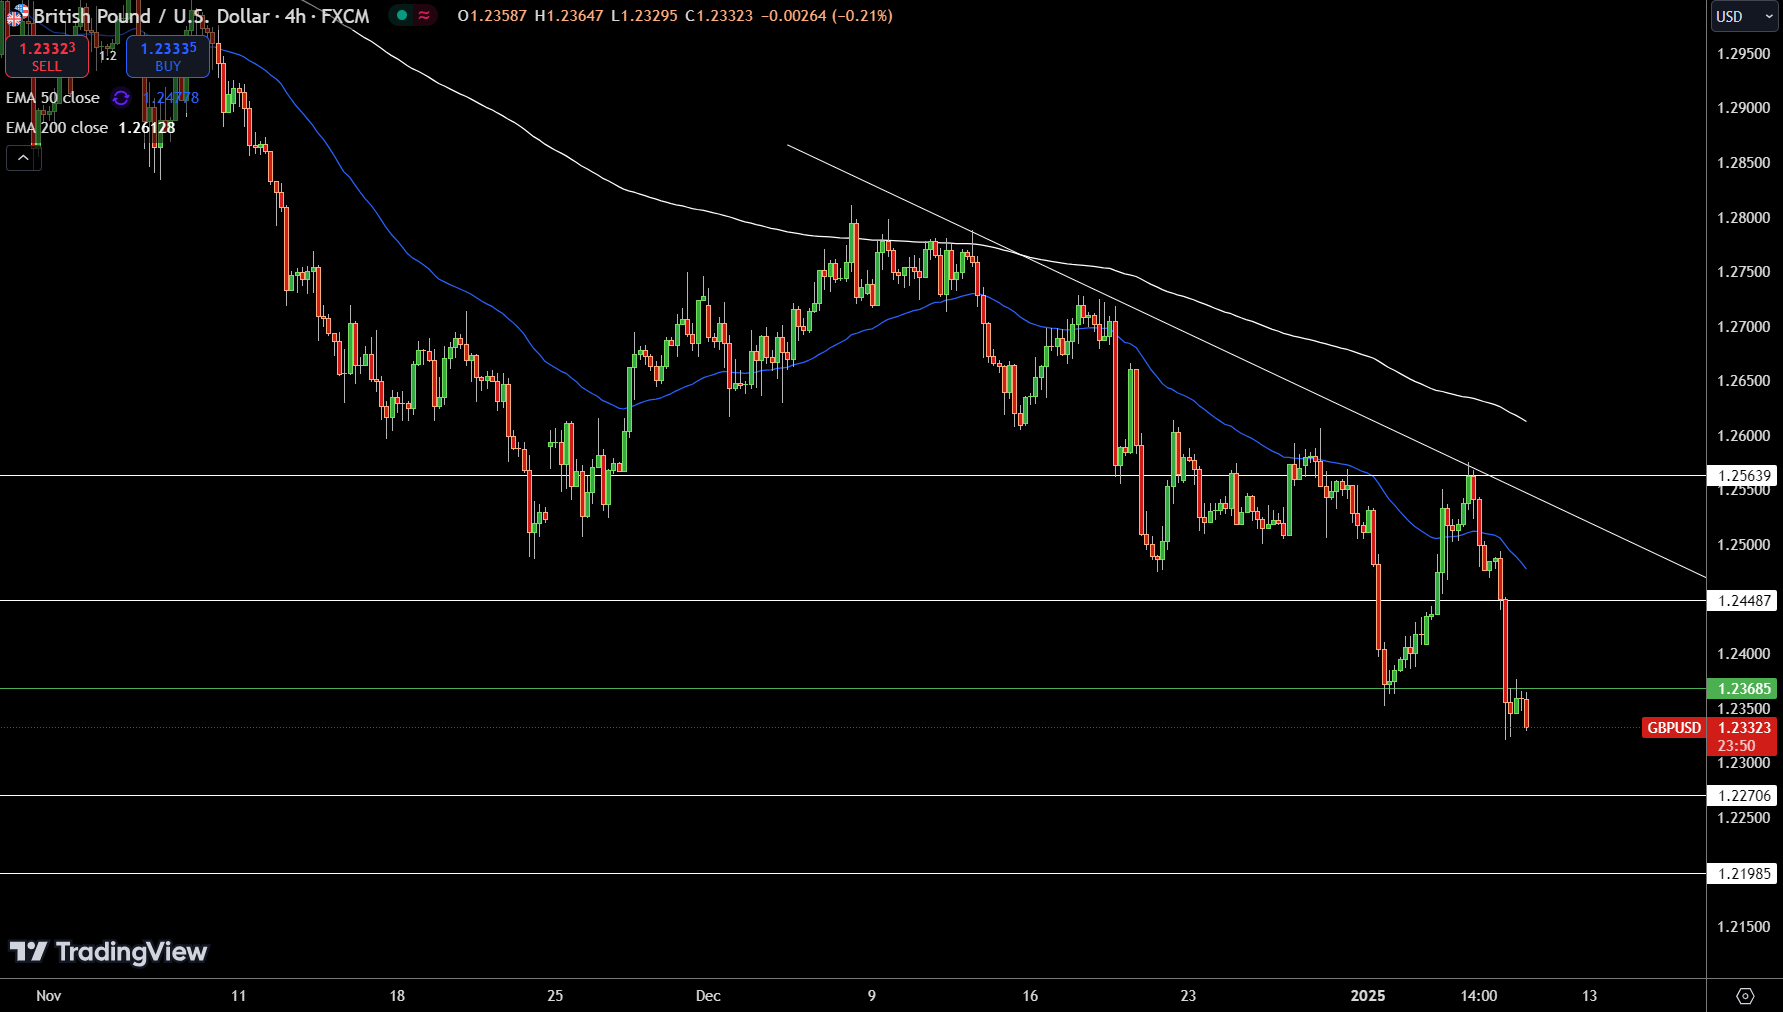The height and width of the screenshot is (1012, 1783).
Task: Click the British Pound / U.S. Dollar title
Action: 152,16
